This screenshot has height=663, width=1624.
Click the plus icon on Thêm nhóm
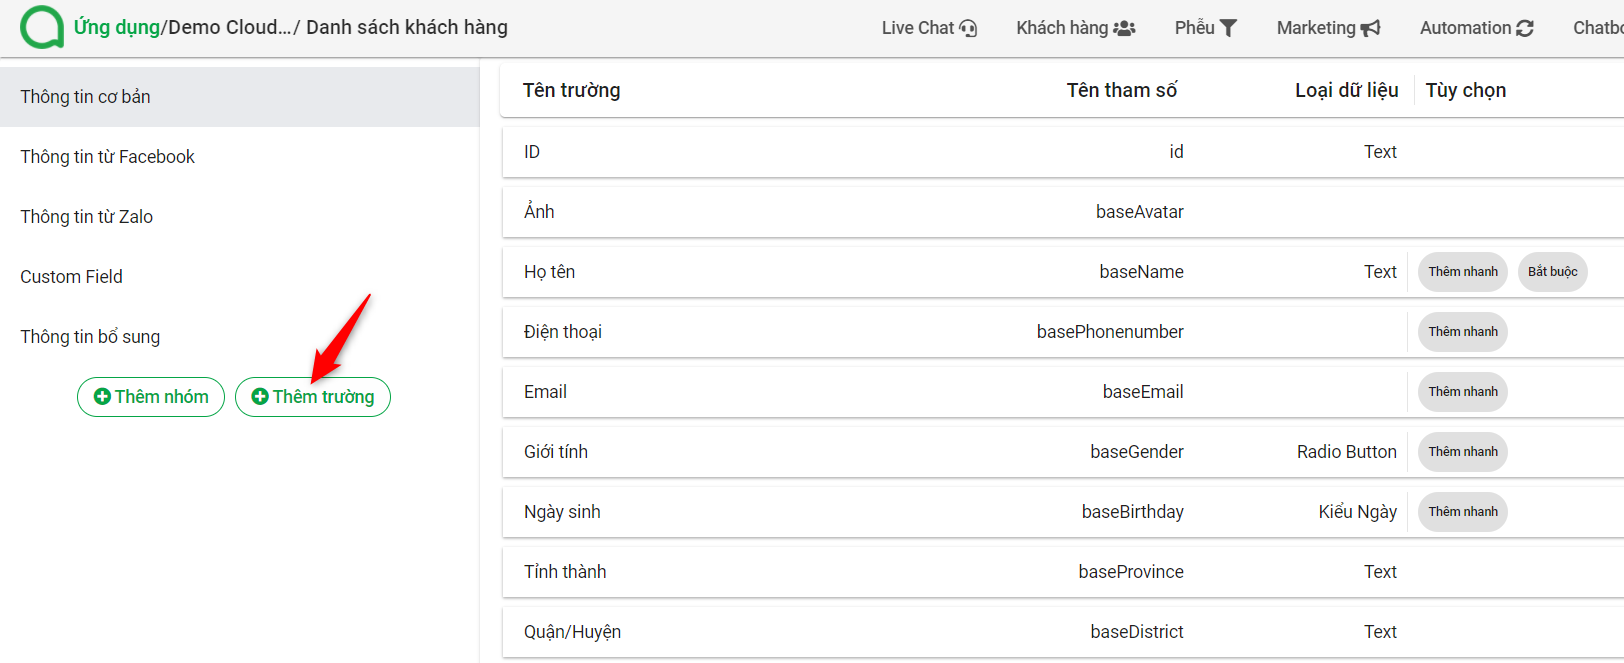click(102, 397)
